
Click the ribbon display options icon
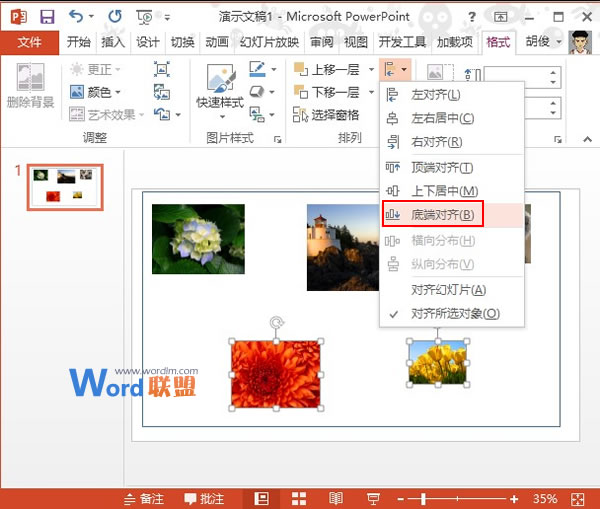[500, 17]
